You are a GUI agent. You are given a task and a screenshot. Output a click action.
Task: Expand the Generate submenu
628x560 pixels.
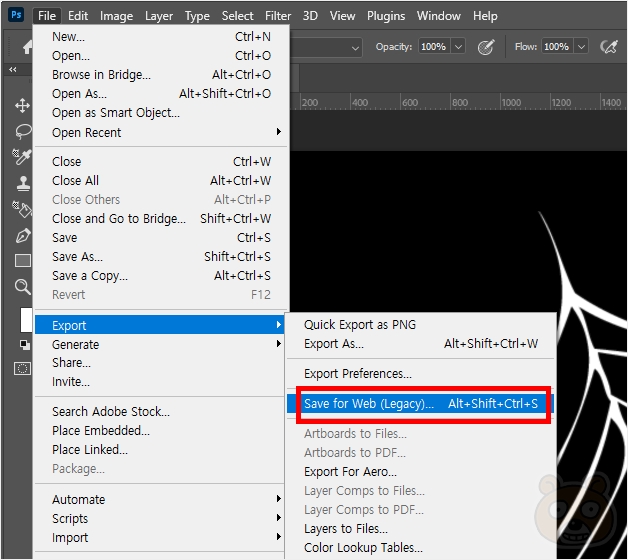click(x=160, y=344)
